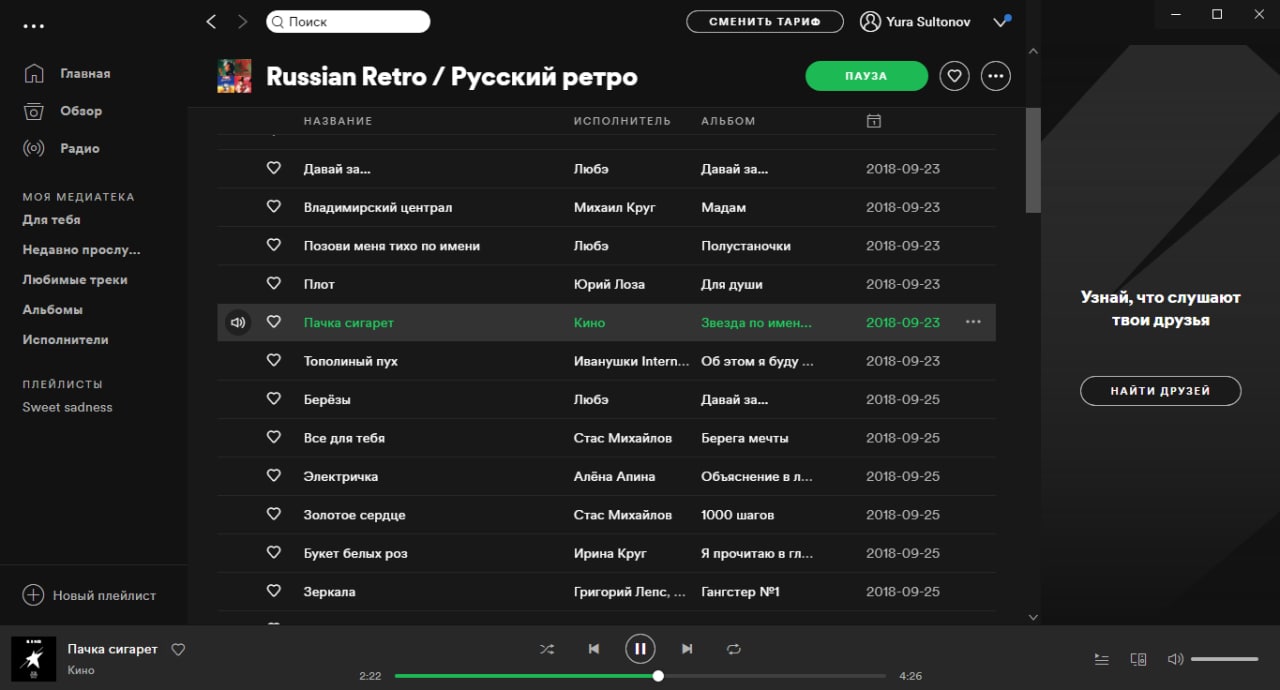This screenshot has height=690, width=1280.
Task: Mute the volume with the speaker icon
Action: coord(1175,659)
